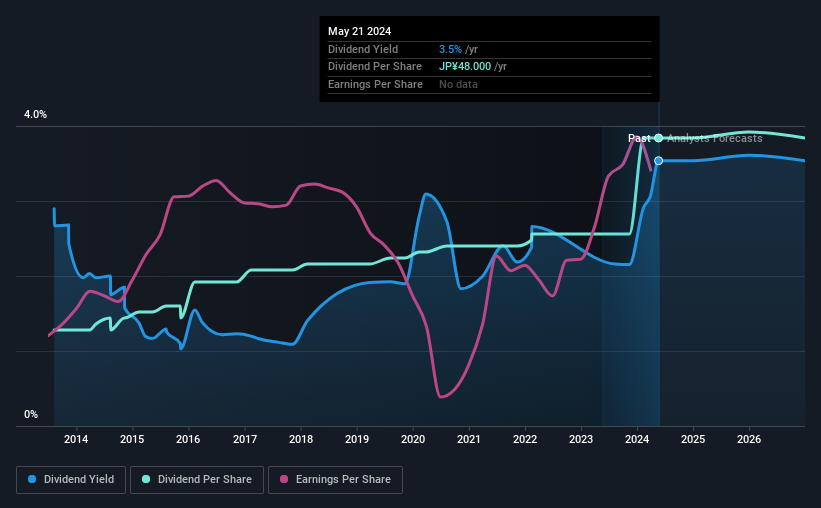Click the 2019 x-axis label

tap(357, 439)
